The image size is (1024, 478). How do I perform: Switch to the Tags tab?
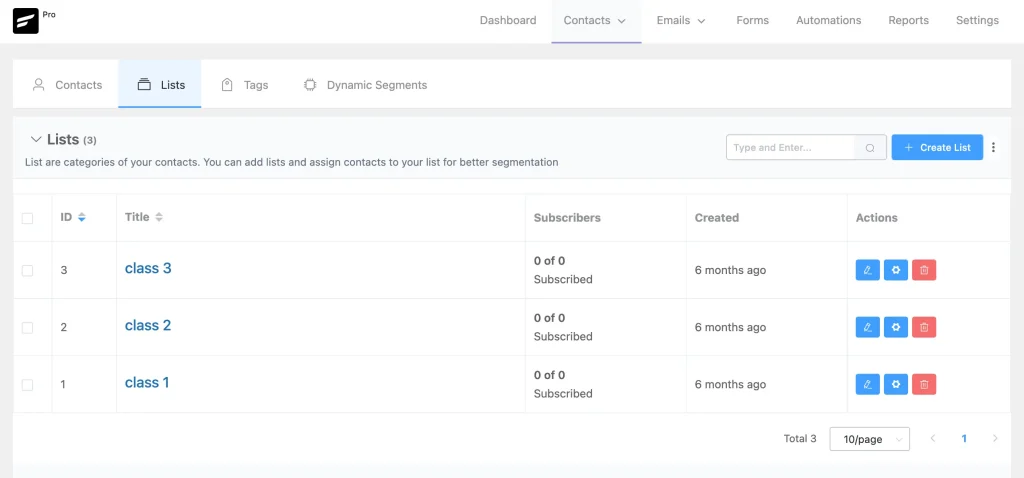click(245, 85)
